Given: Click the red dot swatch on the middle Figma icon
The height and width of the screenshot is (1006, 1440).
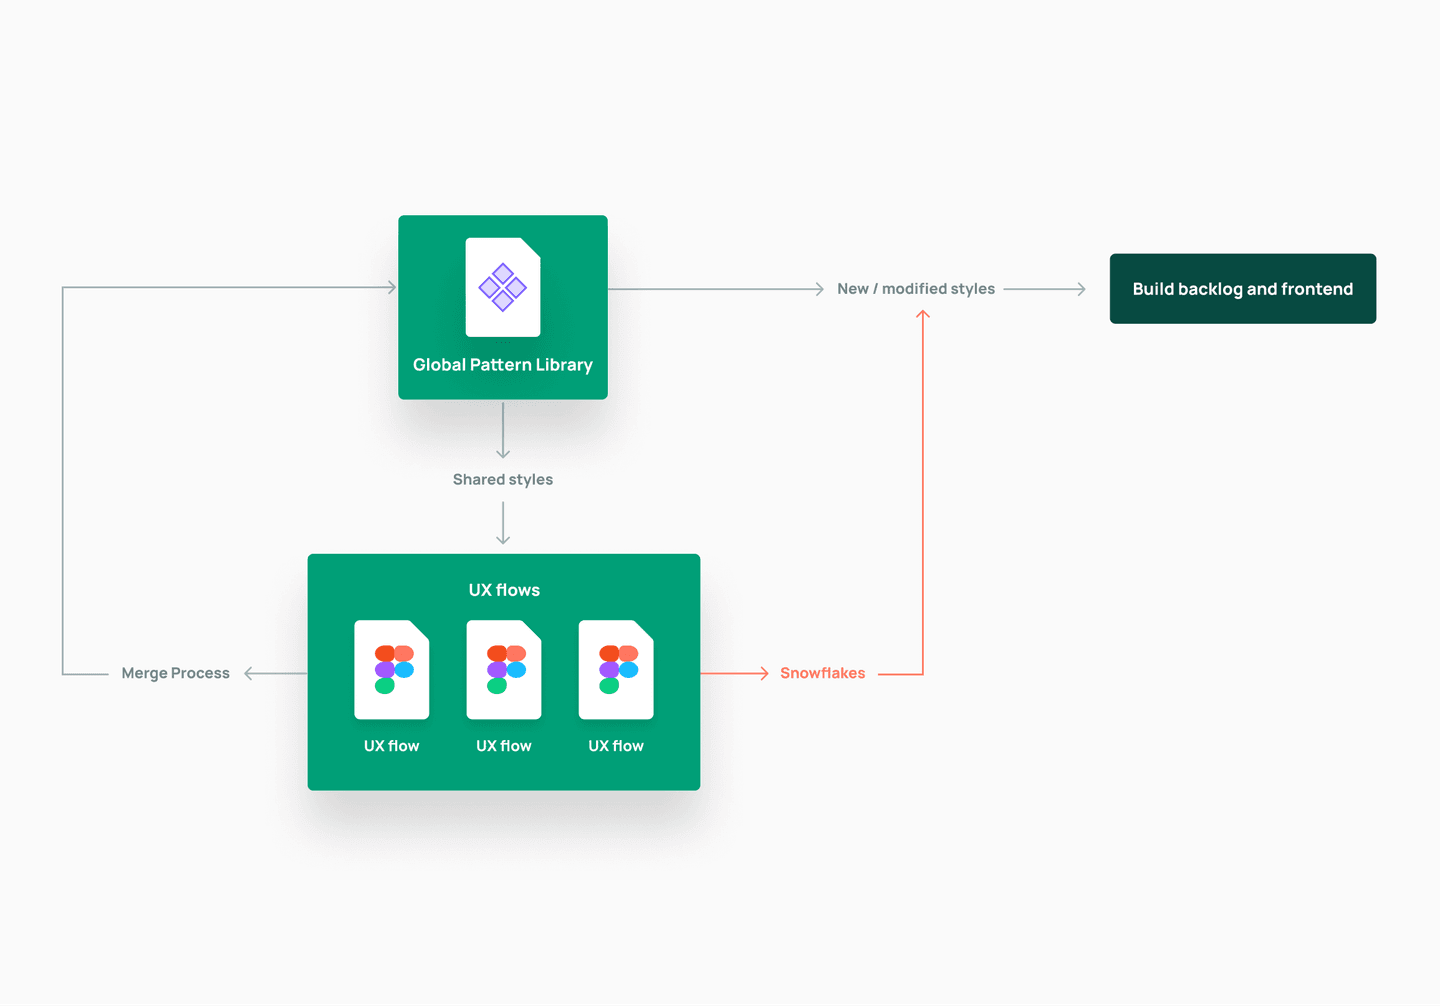Looking at the screenshot, I should (x=495, y=651).
